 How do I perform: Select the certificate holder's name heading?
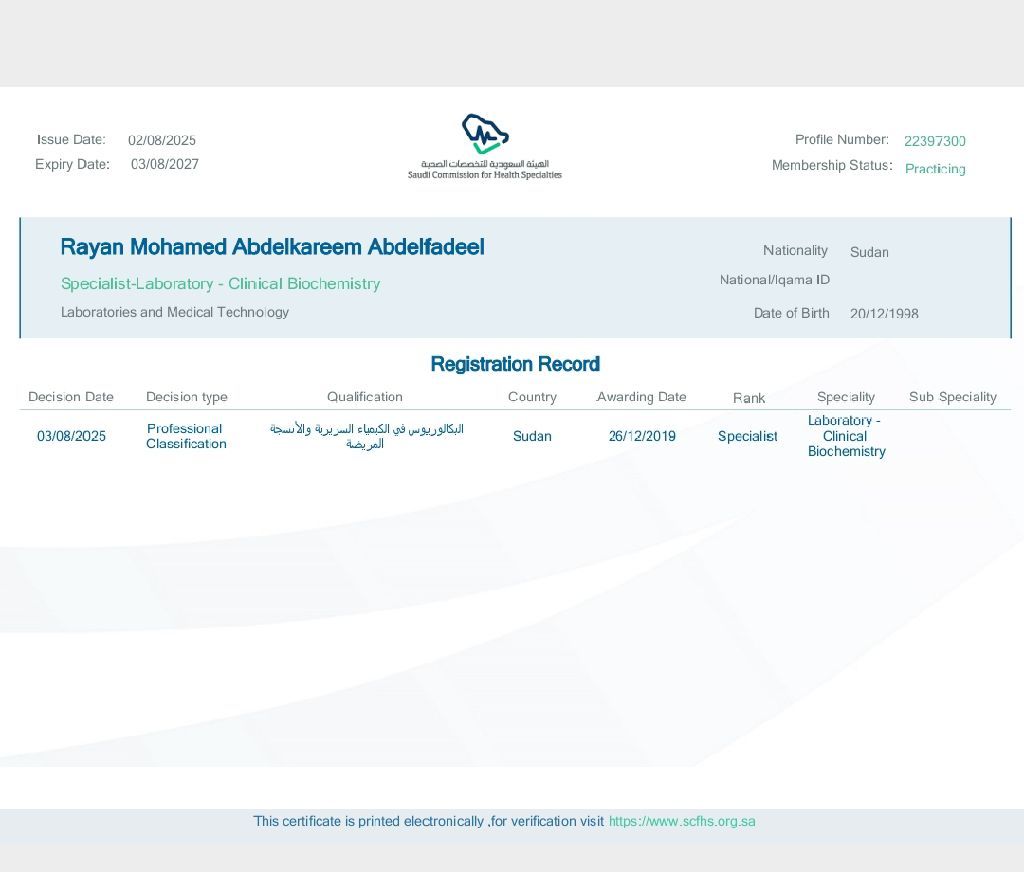pos(272,247)
